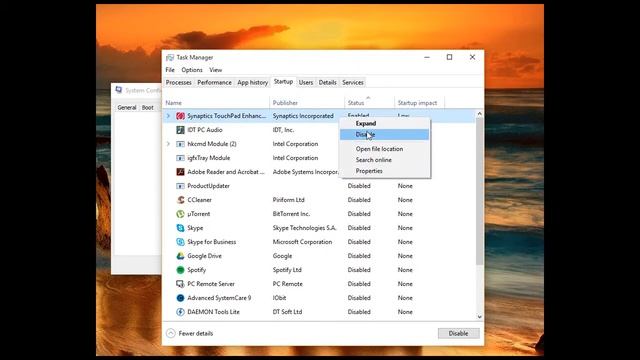Click the scrollbar down arrow in startup list
The width and height of the screenshot is (640, 360).
tap(480, 317)
